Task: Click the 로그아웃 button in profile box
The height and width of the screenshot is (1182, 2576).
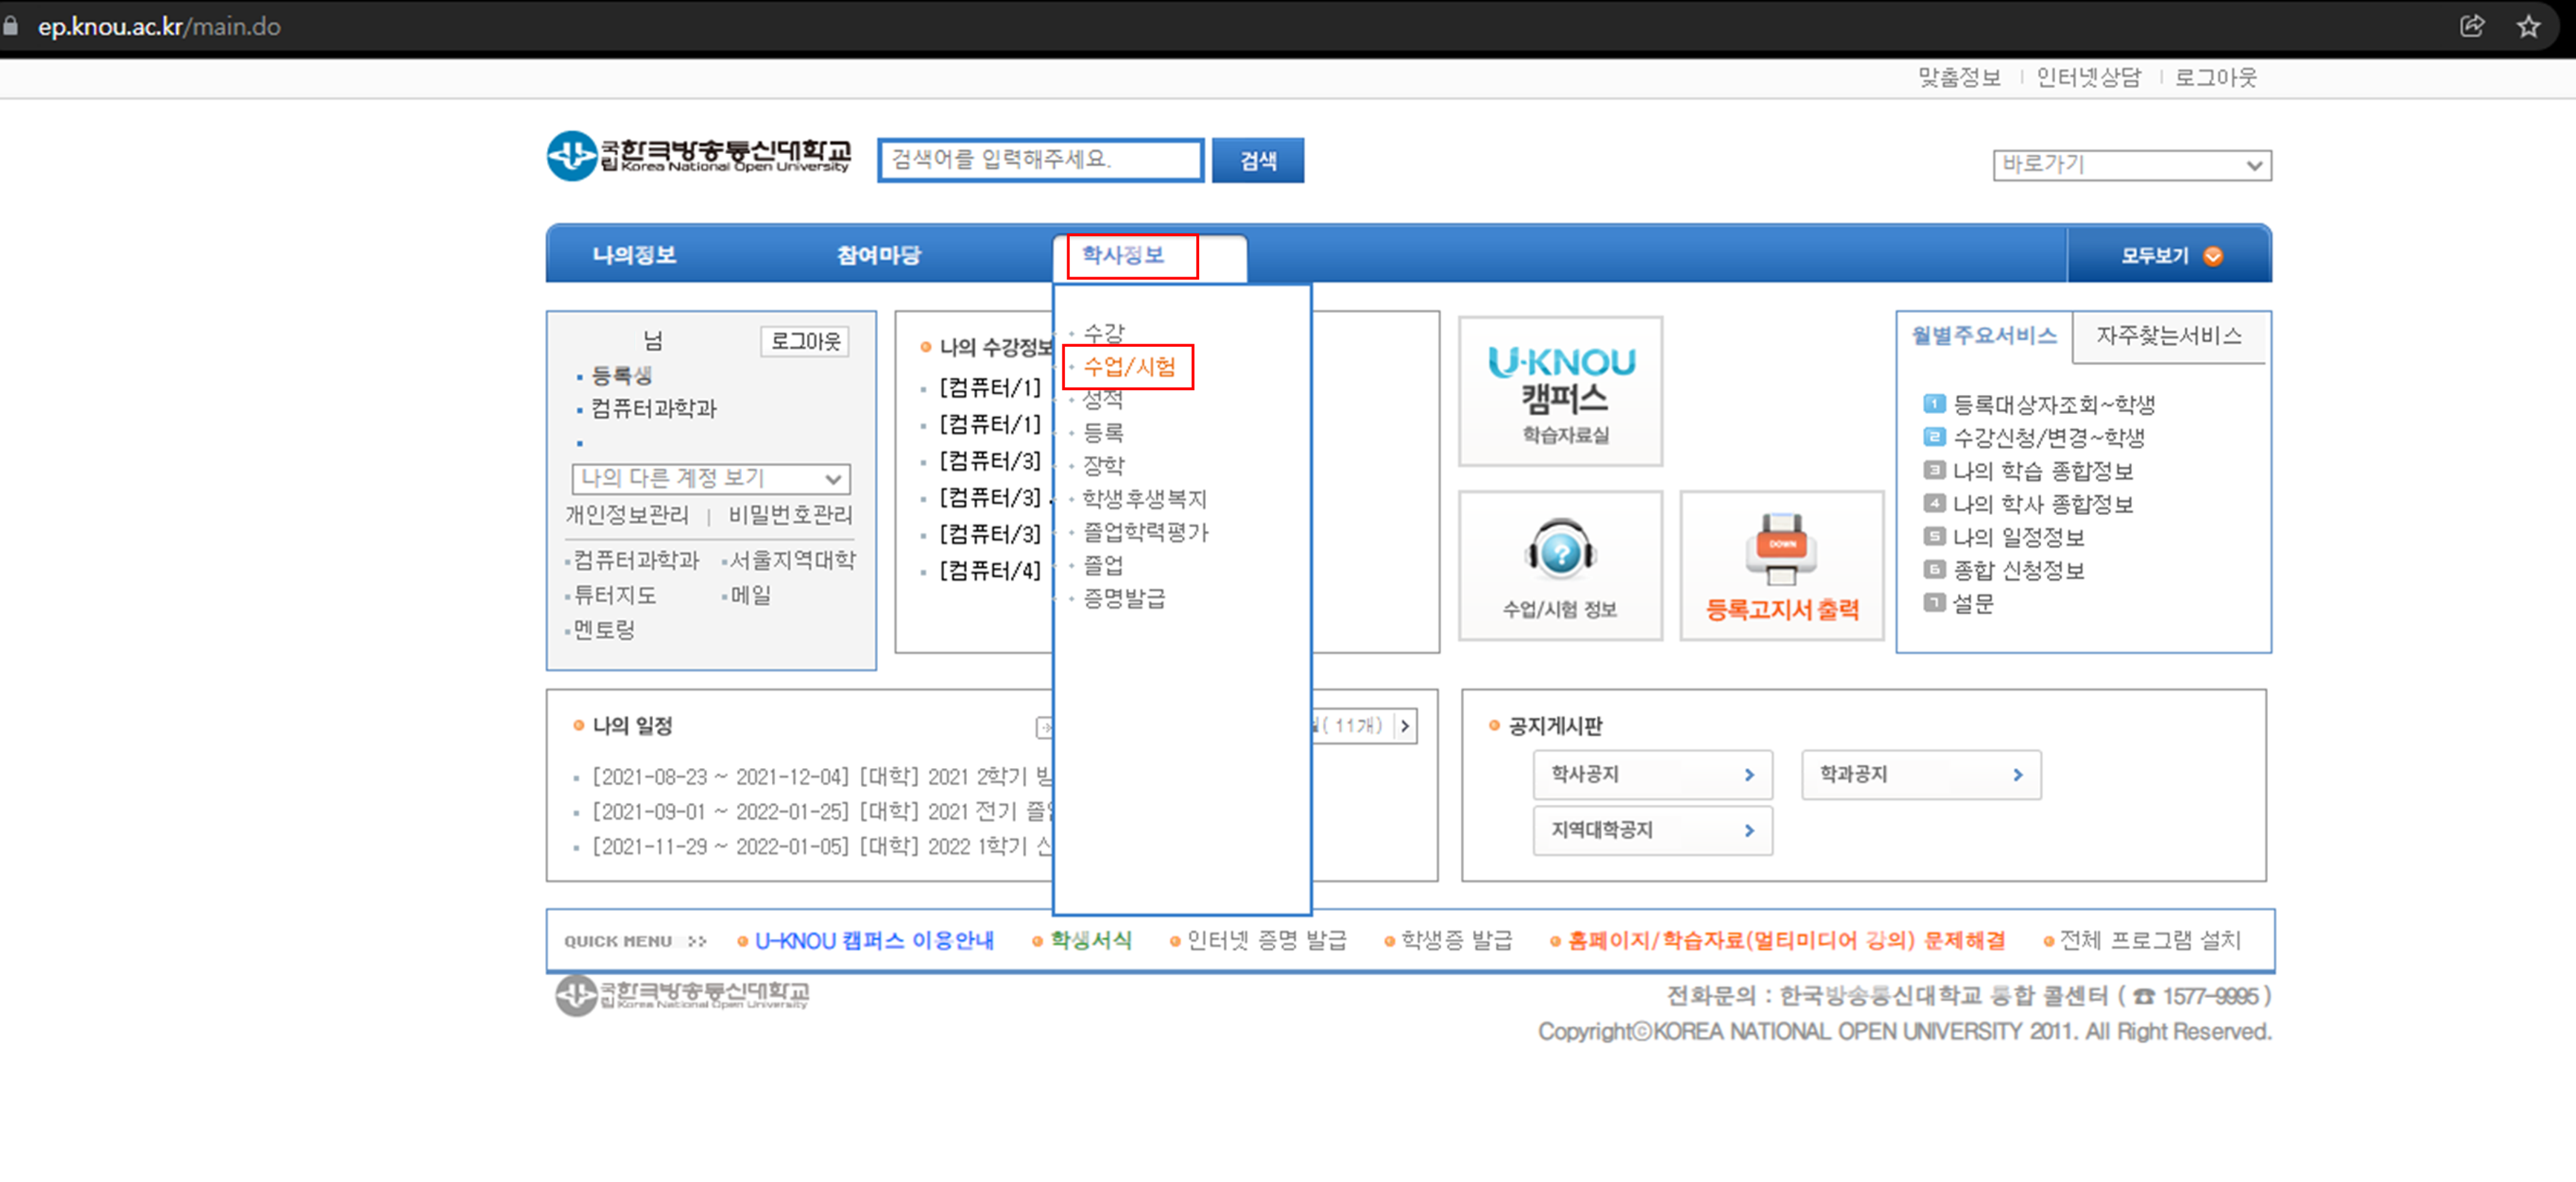Action: click(805, 341)
